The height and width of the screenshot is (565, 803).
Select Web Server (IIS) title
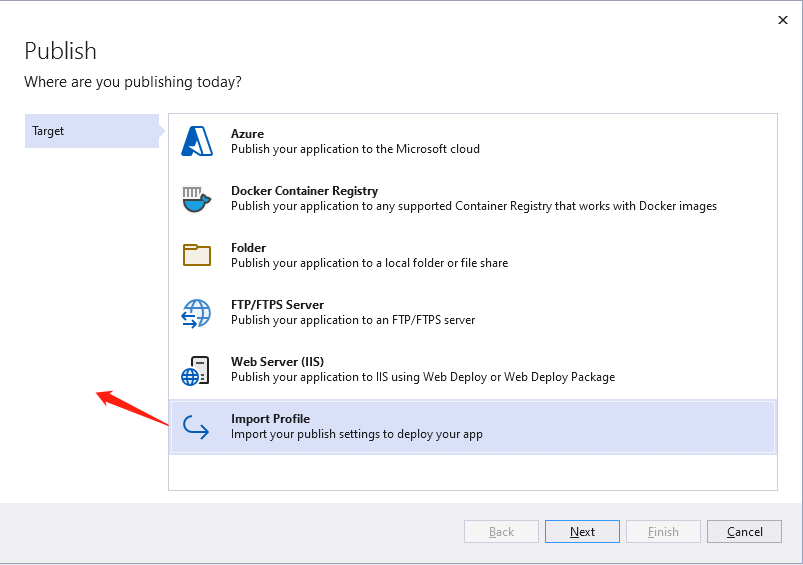277,362
